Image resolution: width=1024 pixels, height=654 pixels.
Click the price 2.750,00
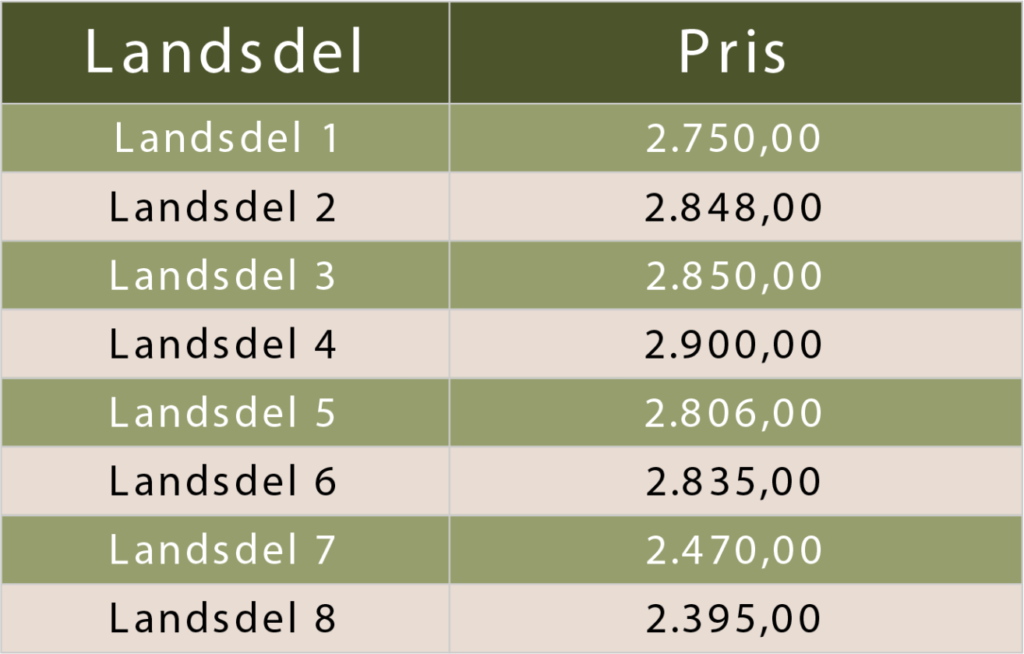[x=733, y=139]
